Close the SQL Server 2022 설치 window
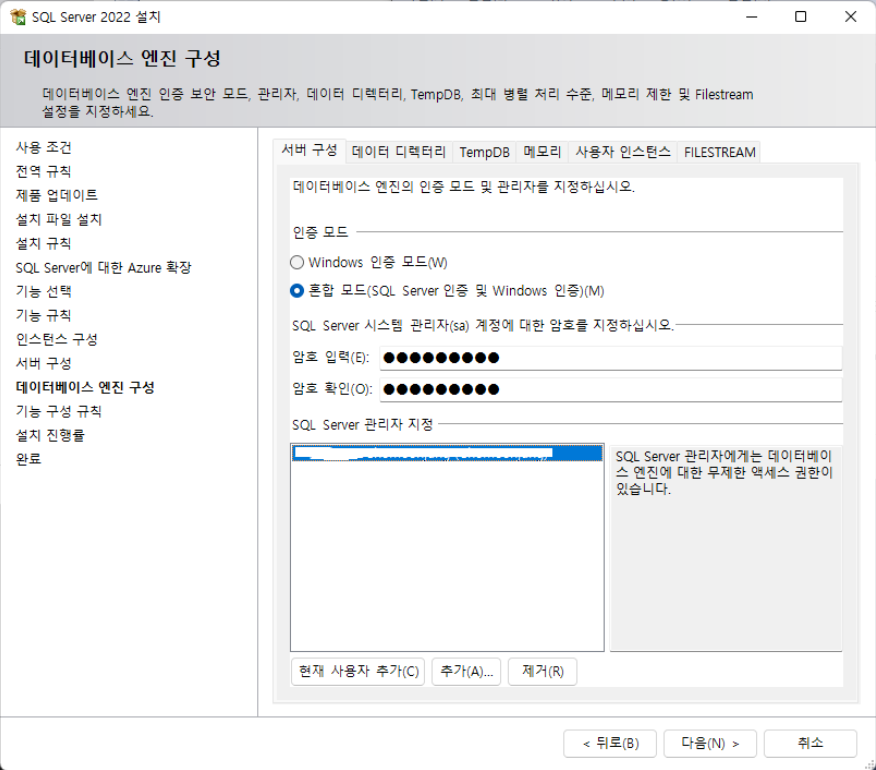This screenshot has width=876, height=770. click(850, 17)
